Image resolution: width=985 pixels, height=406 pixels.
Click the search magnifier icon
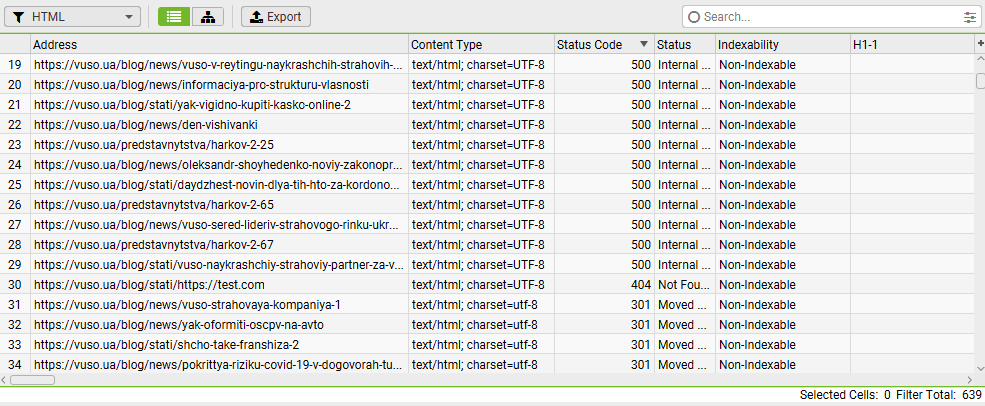(x=694, y=17)
